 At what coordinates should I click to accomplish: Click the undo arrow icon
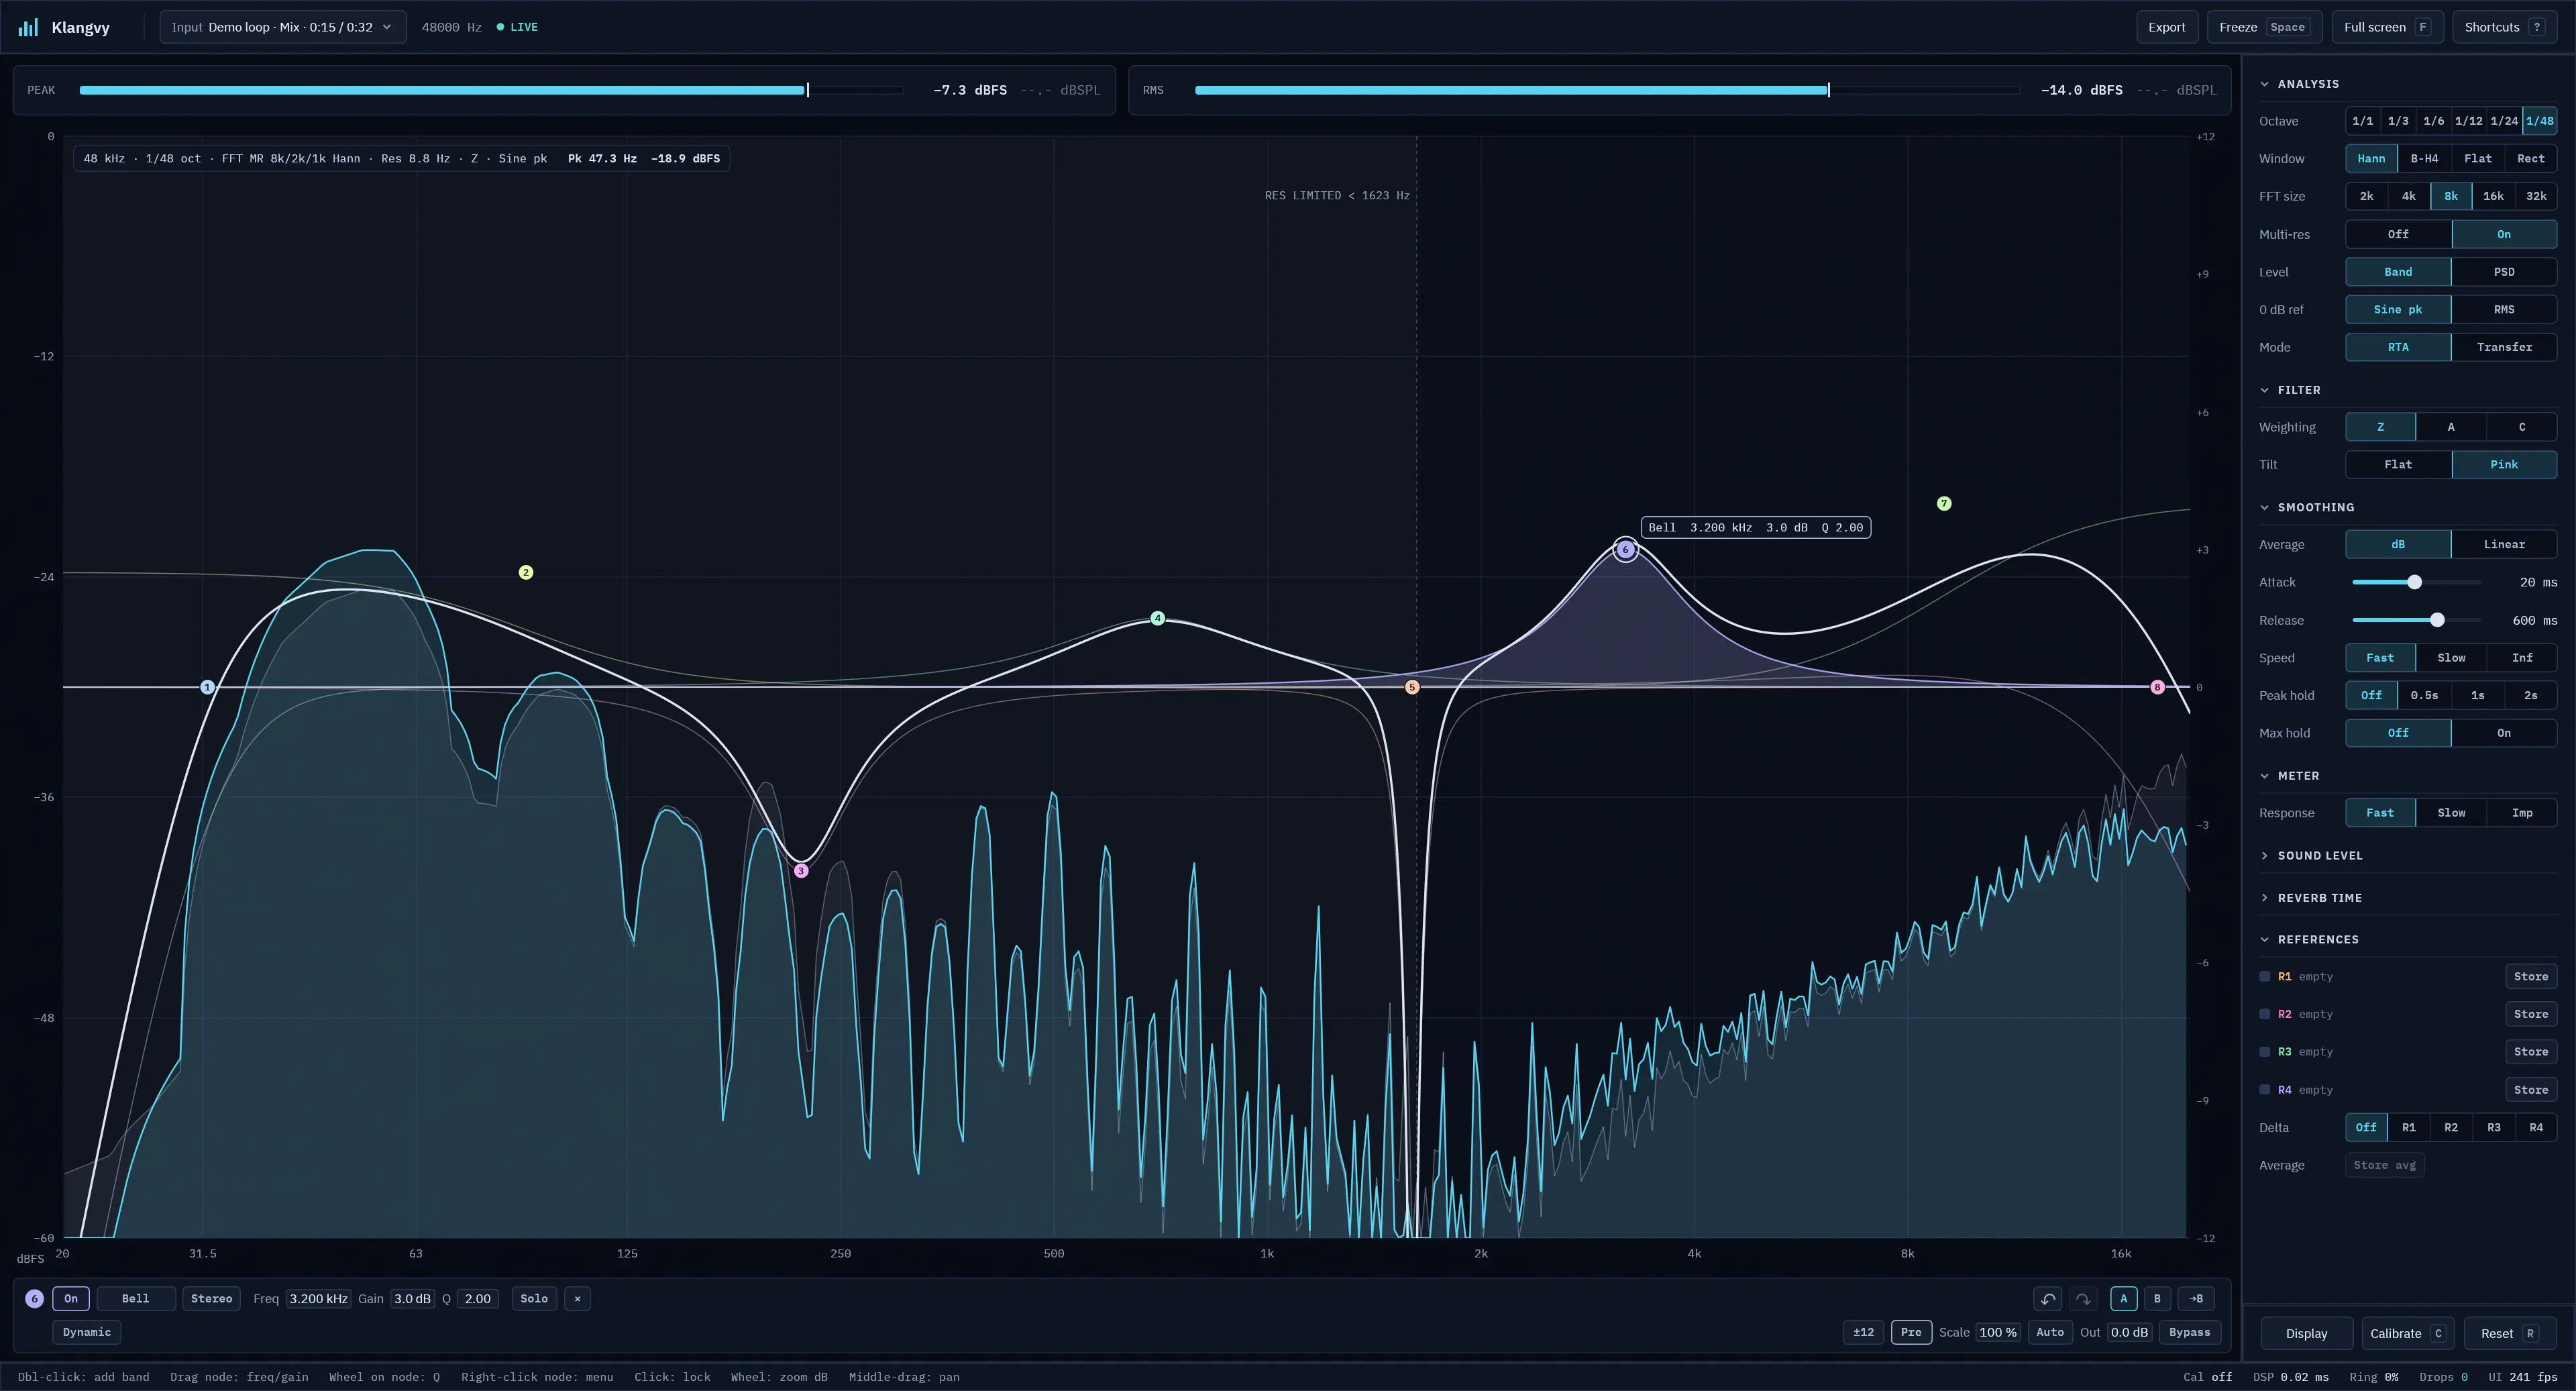pyautogui.click(x=2047, y=1299)
